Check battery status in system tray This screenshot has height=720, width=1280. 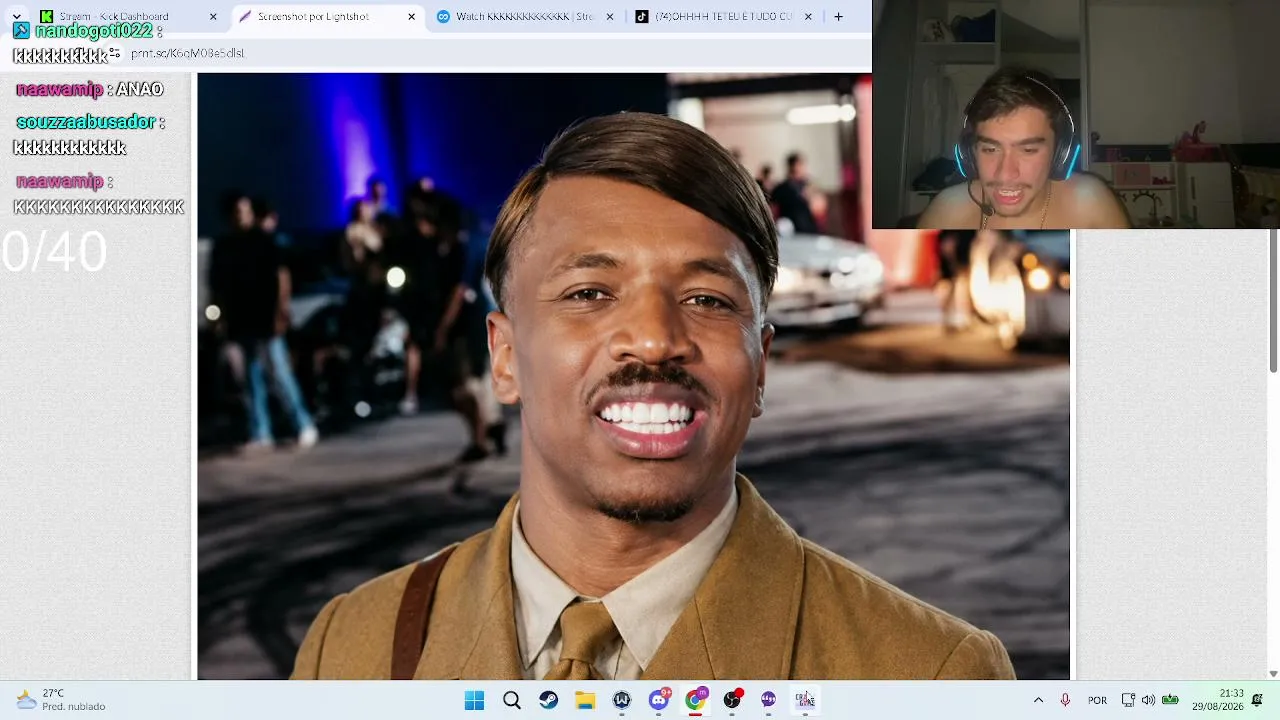coord(1170,700)
